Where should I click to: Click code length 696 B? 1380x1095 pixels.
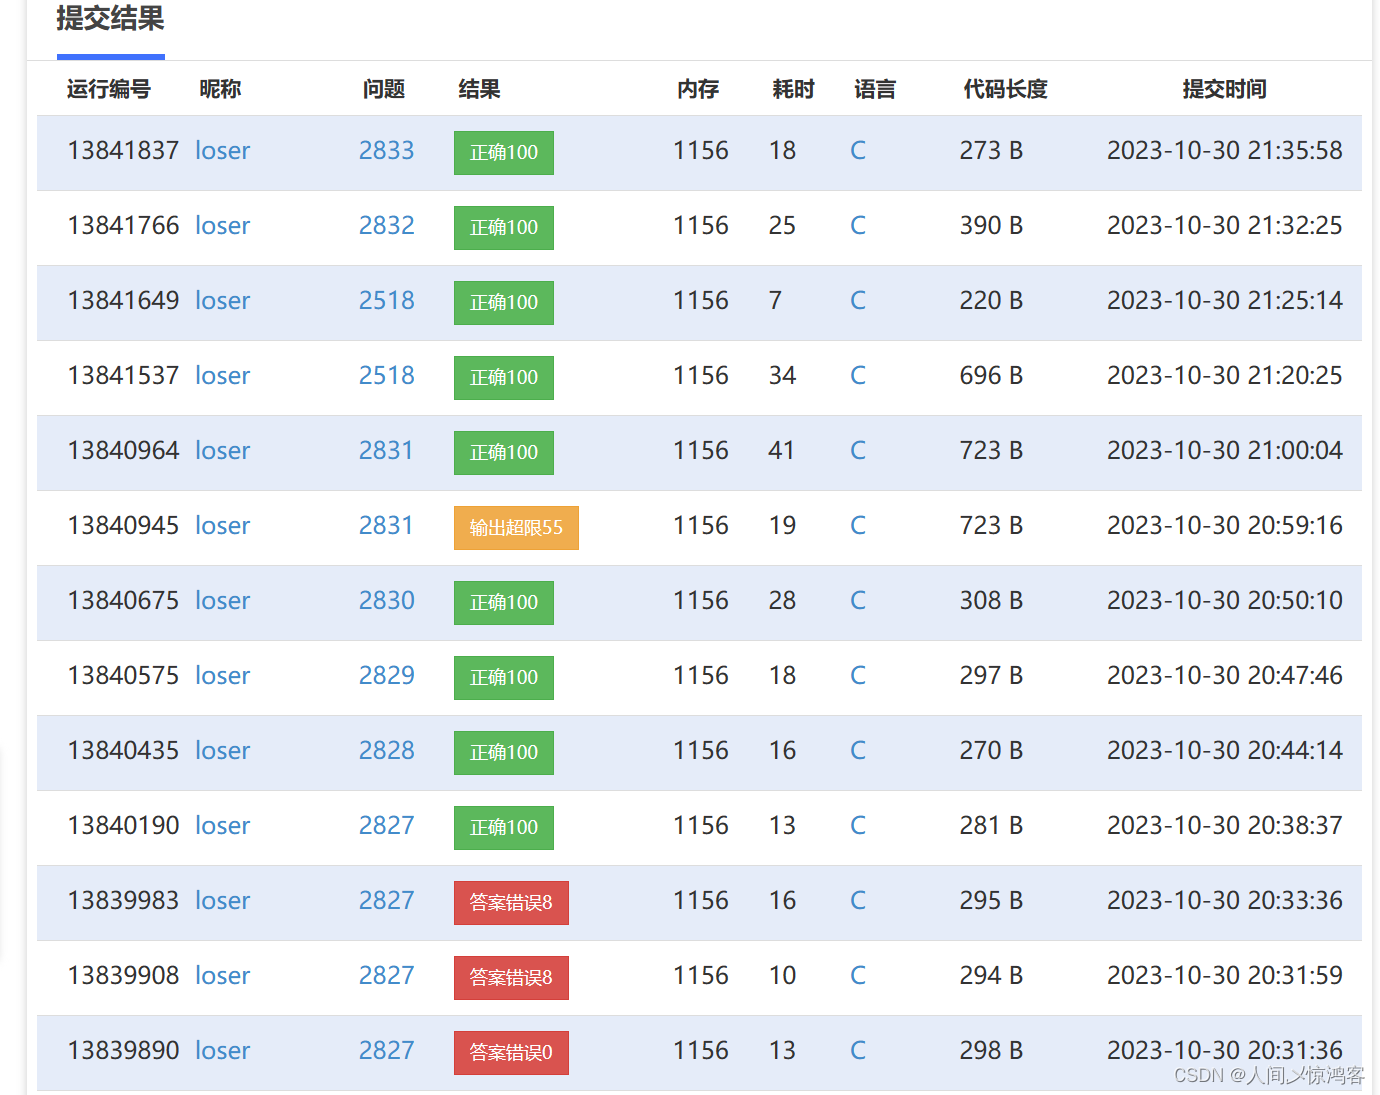point(991,376)
